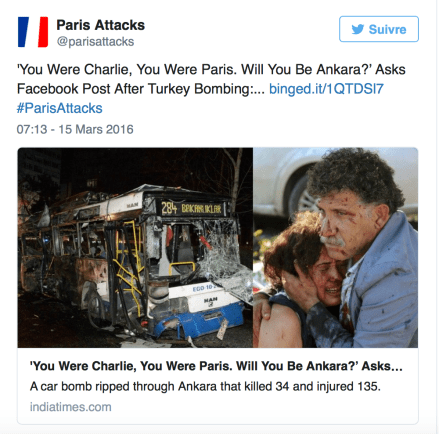
Task: Click the bus route 284 sign in photo
Action: pyautogui.click(x=191, y=208)
